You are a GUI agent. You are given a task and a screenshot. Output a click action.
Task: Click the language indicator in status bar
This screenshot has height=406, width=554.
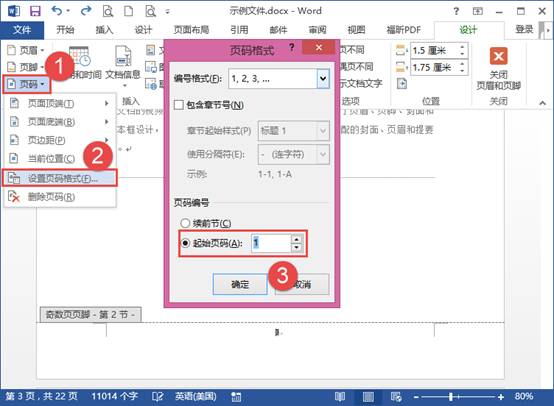(x=196, y=396)
